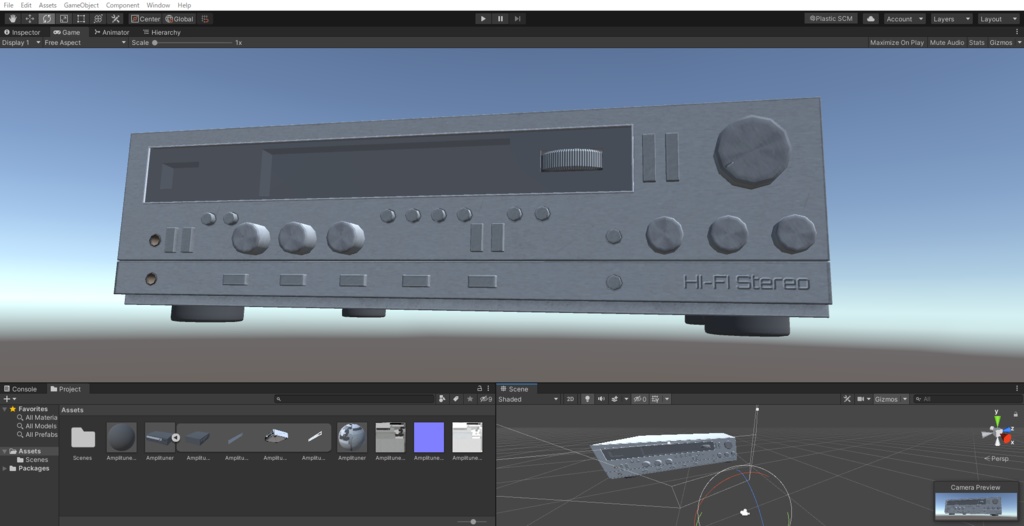The image size is (1024, 526).
Task: Click the Game view Scale slider
Action: (x=193, y=42)
